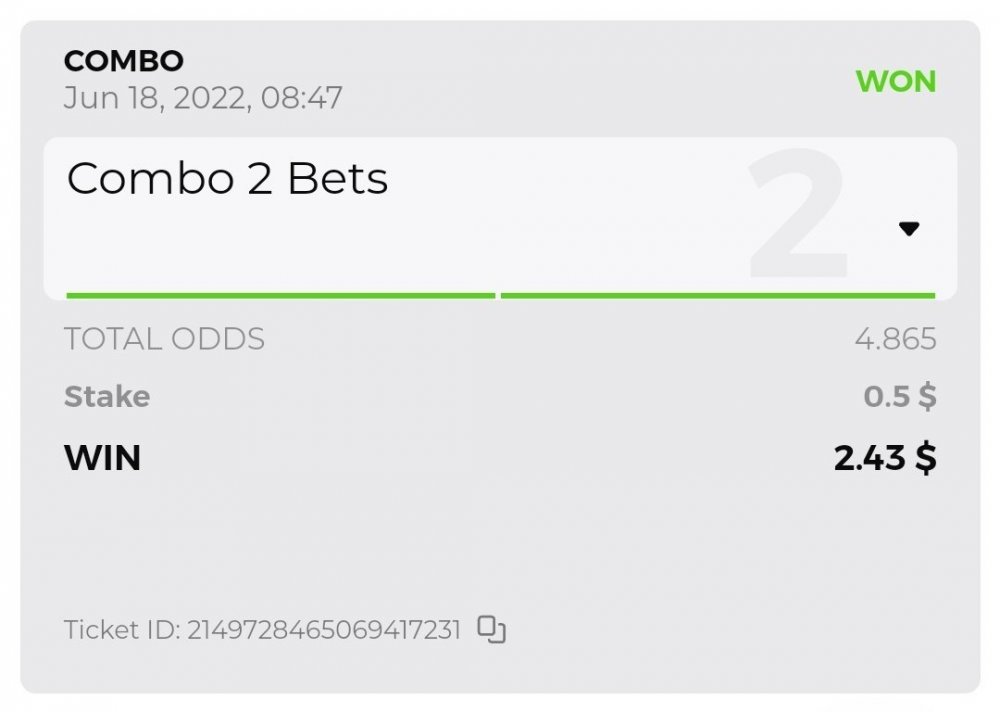Click the right green bet progress segment

[x=717, y=296]
